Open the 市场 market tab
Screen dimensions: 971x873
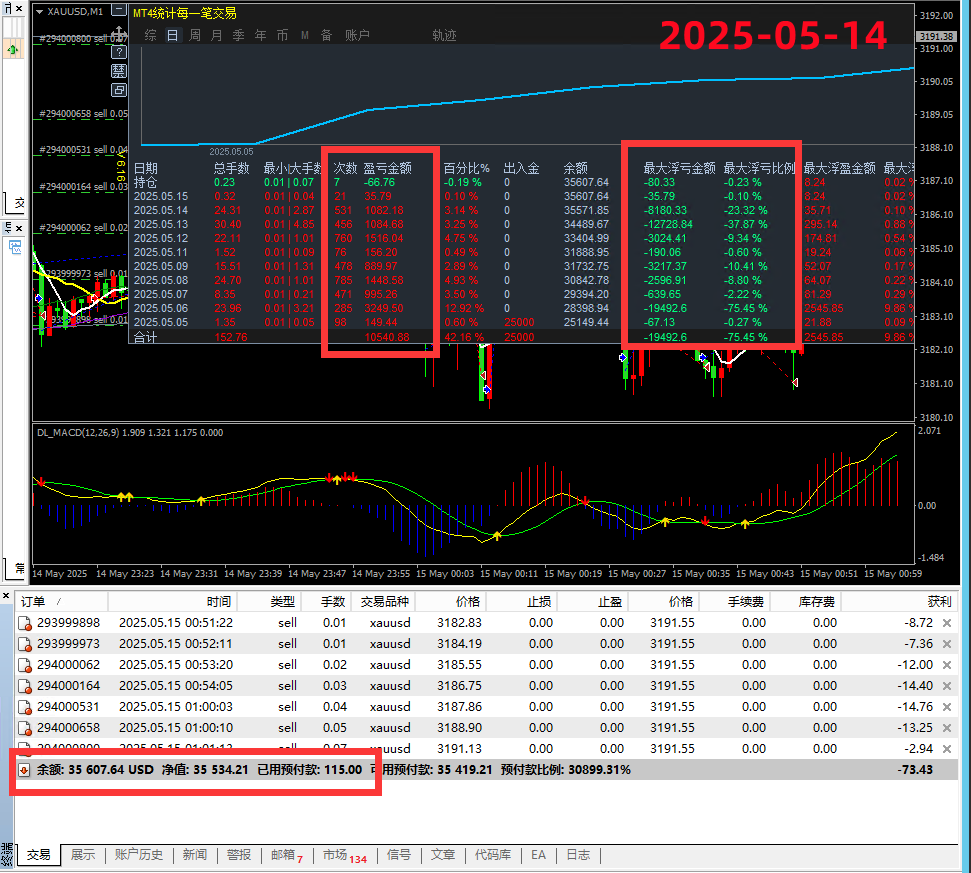[344, 855]
